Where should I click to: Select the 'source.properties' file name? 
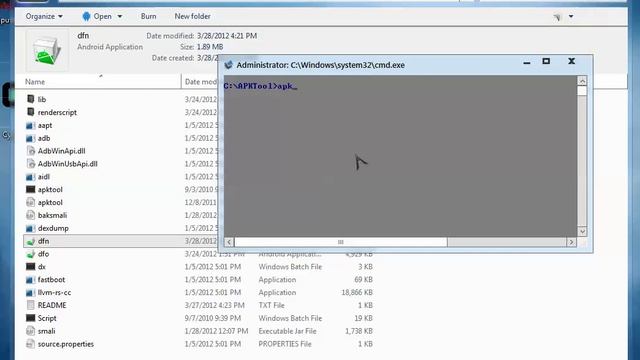pyautogui.click(x=66, y=344)
